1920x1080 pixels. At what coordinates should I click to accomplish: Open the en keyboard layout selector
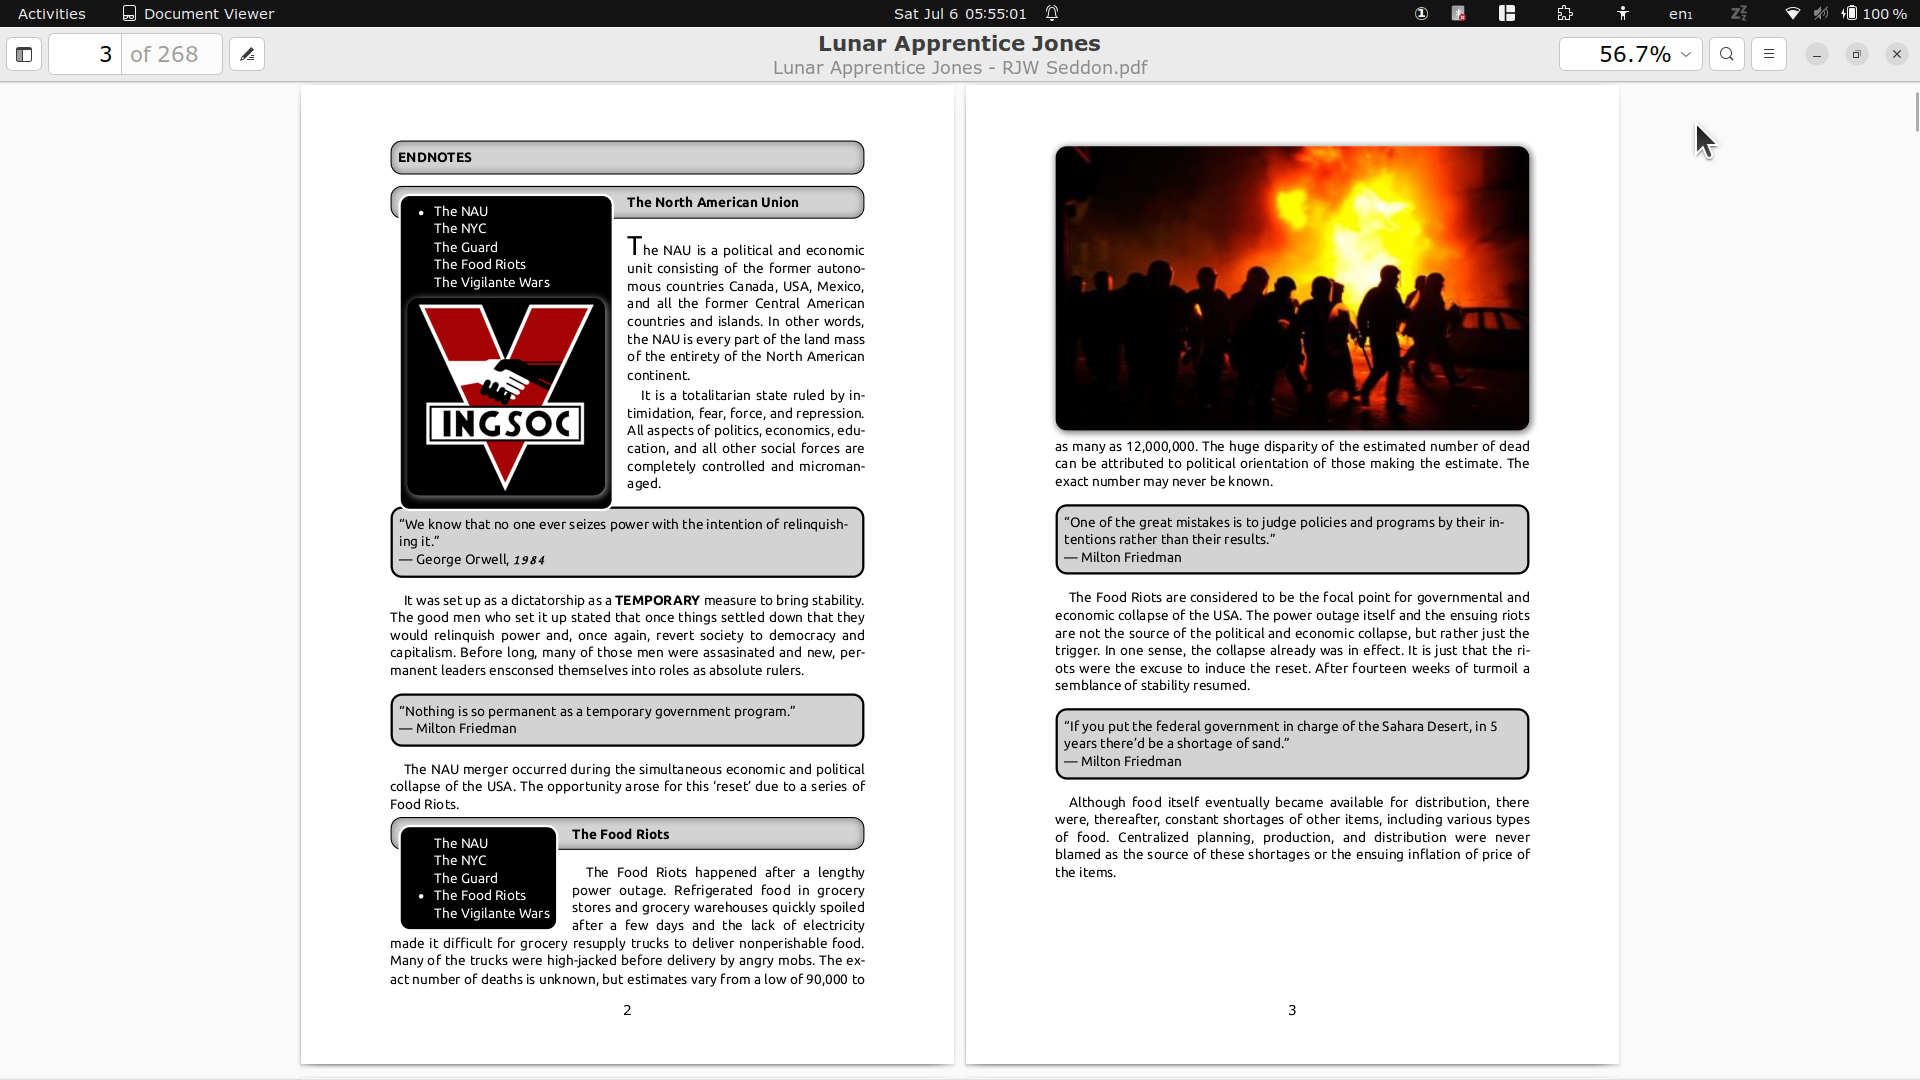[1680, 13]
